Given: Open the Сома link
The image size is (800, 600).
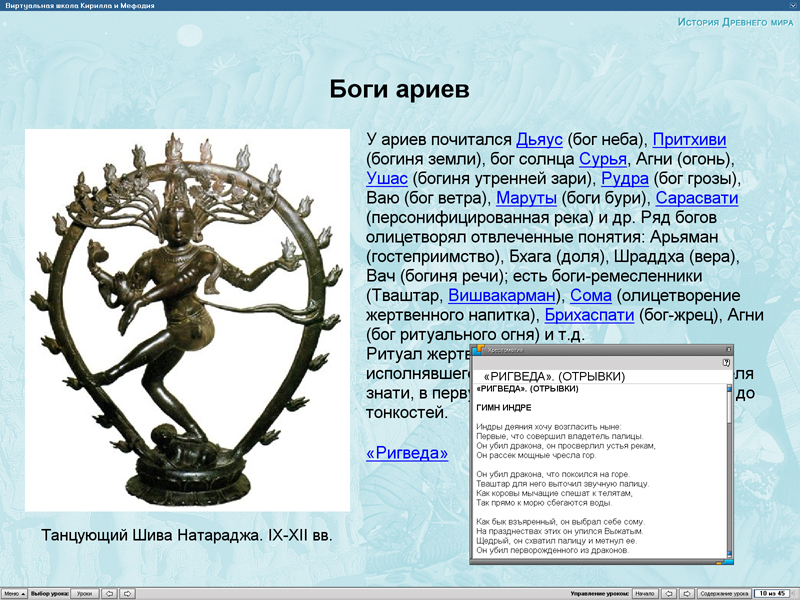Looking at the screenshot, I should [590, 295].
